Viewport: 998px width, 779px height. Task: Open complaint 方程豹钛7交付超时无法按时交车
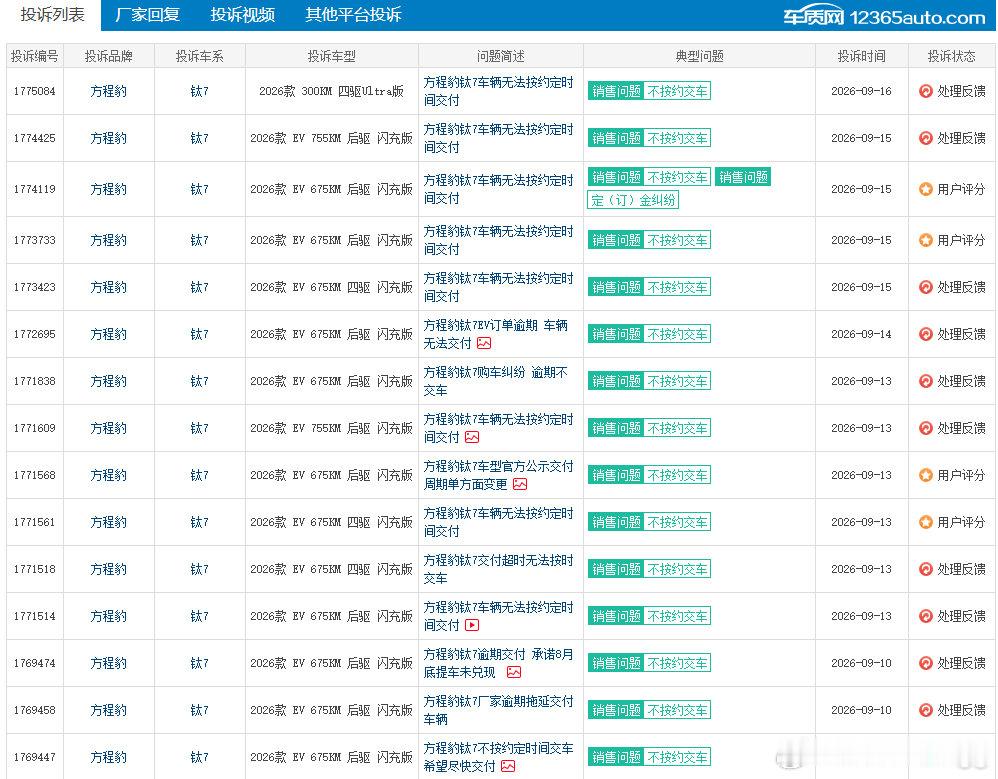(498, 570)
